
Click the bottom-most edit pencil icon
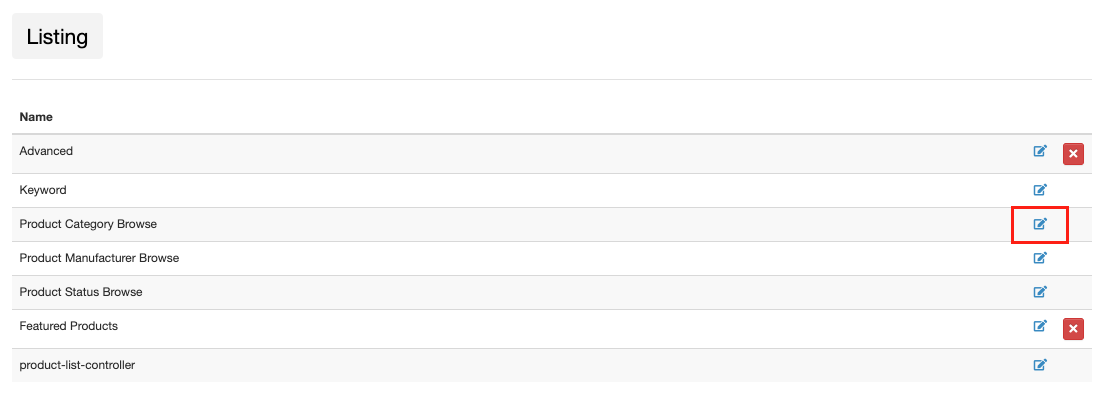point(1040,365)
